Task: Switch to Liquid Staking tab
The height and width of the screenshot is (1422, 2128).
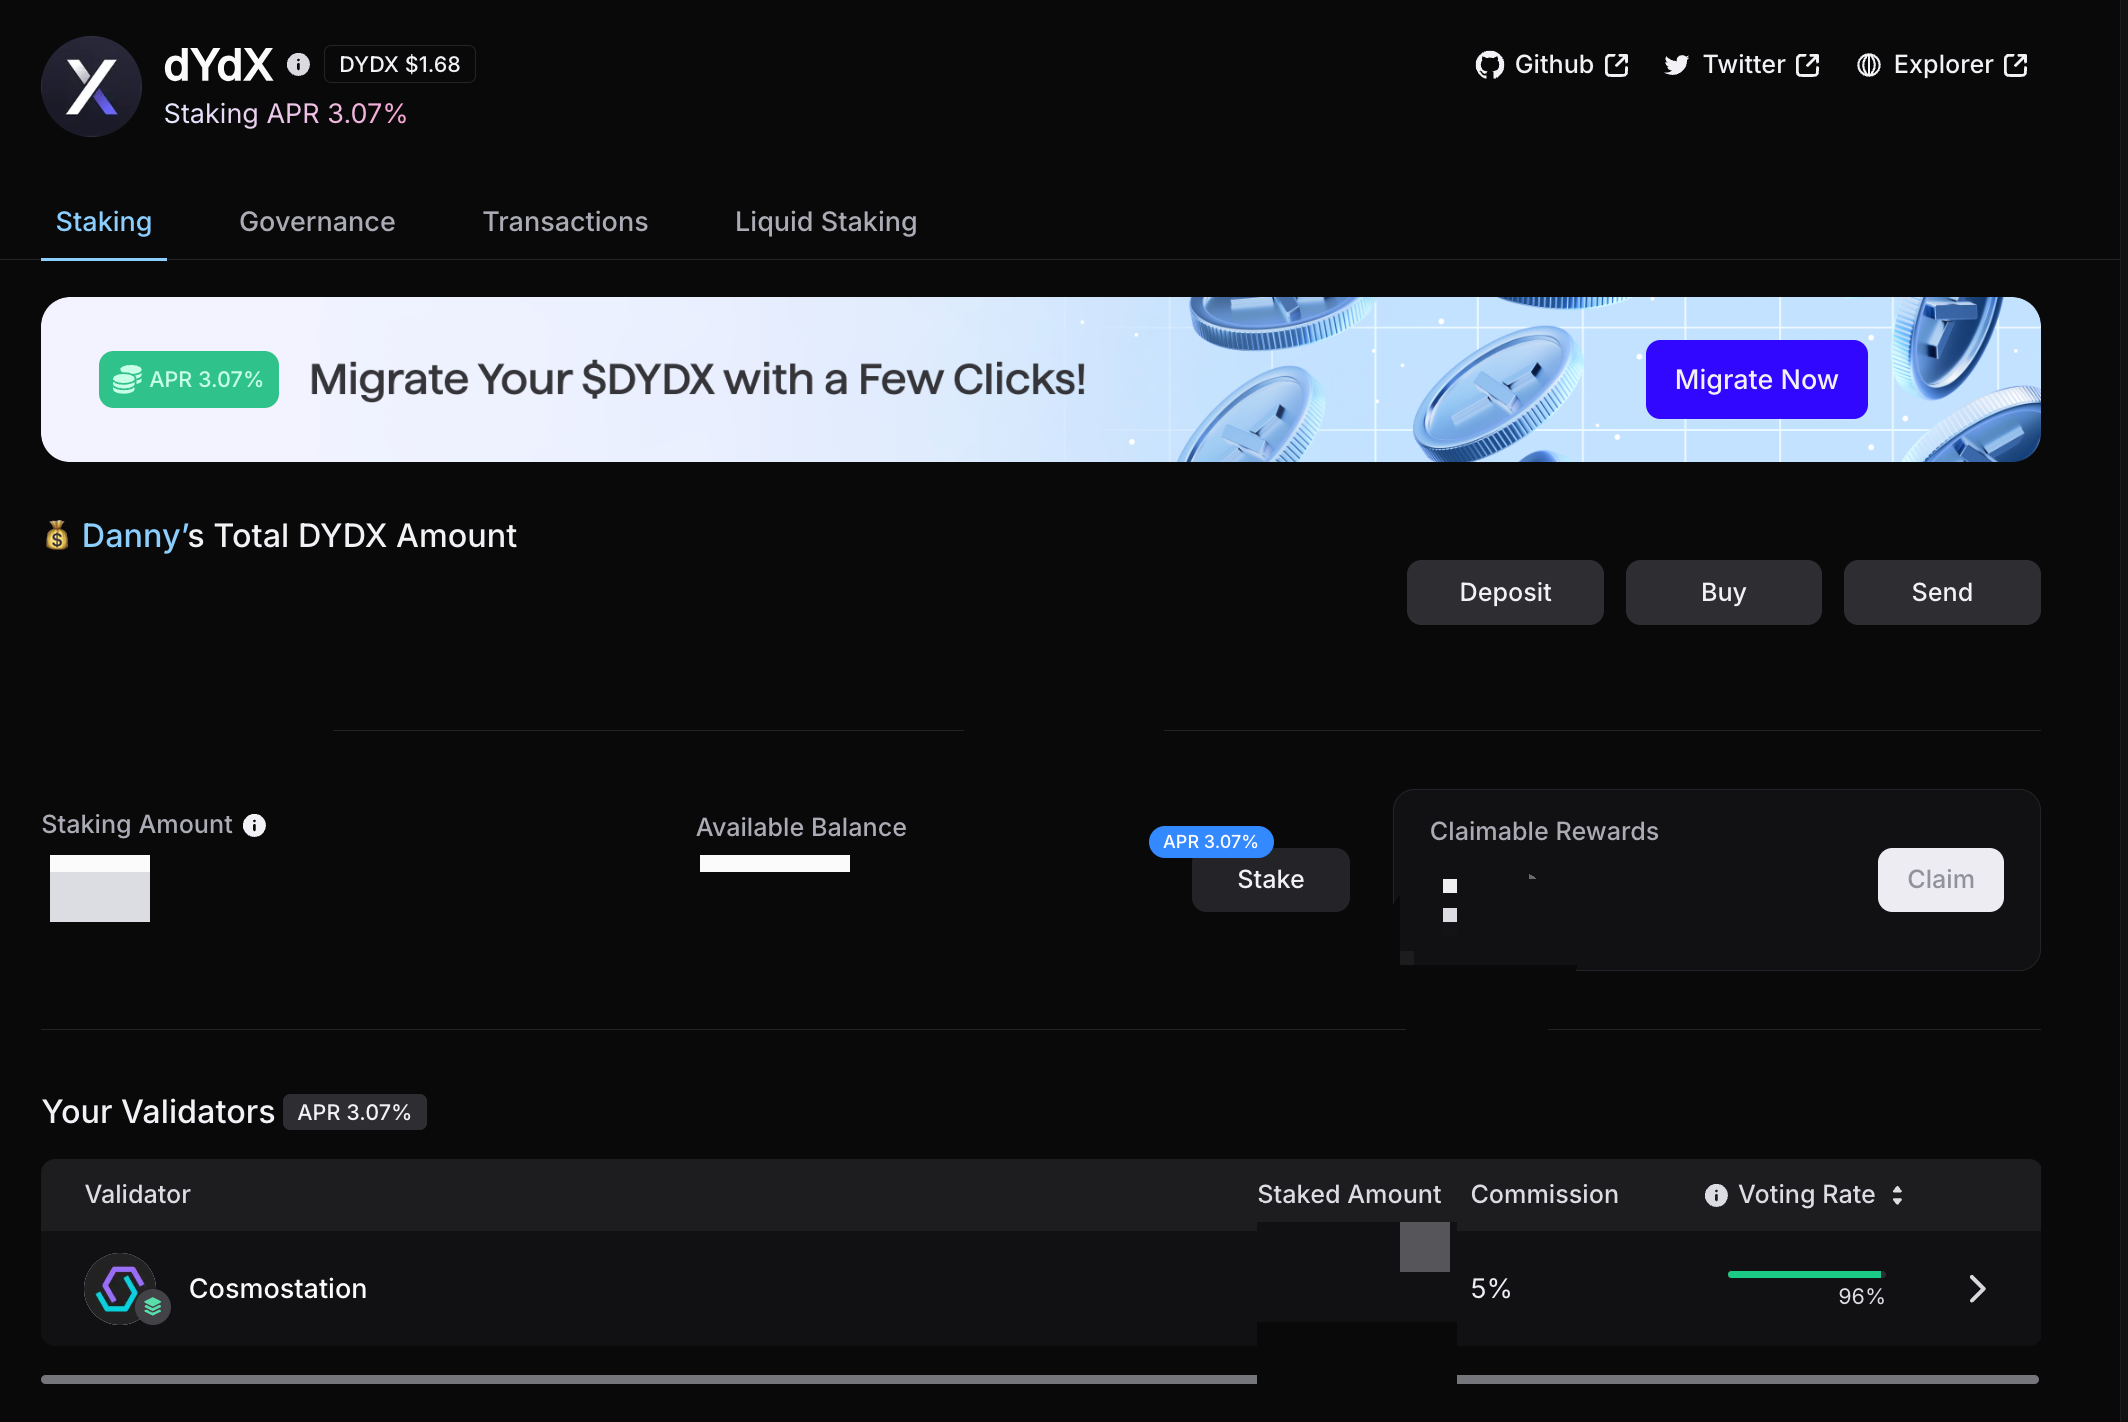Action: pos(826,222)
